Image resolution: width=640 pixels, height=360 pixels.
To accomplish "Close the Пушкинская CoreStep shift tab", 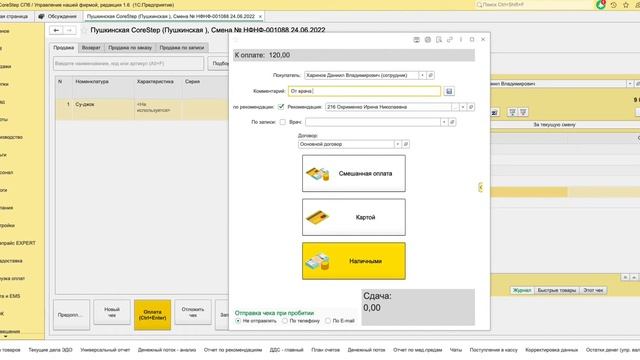I will click(x=260, y=16).
